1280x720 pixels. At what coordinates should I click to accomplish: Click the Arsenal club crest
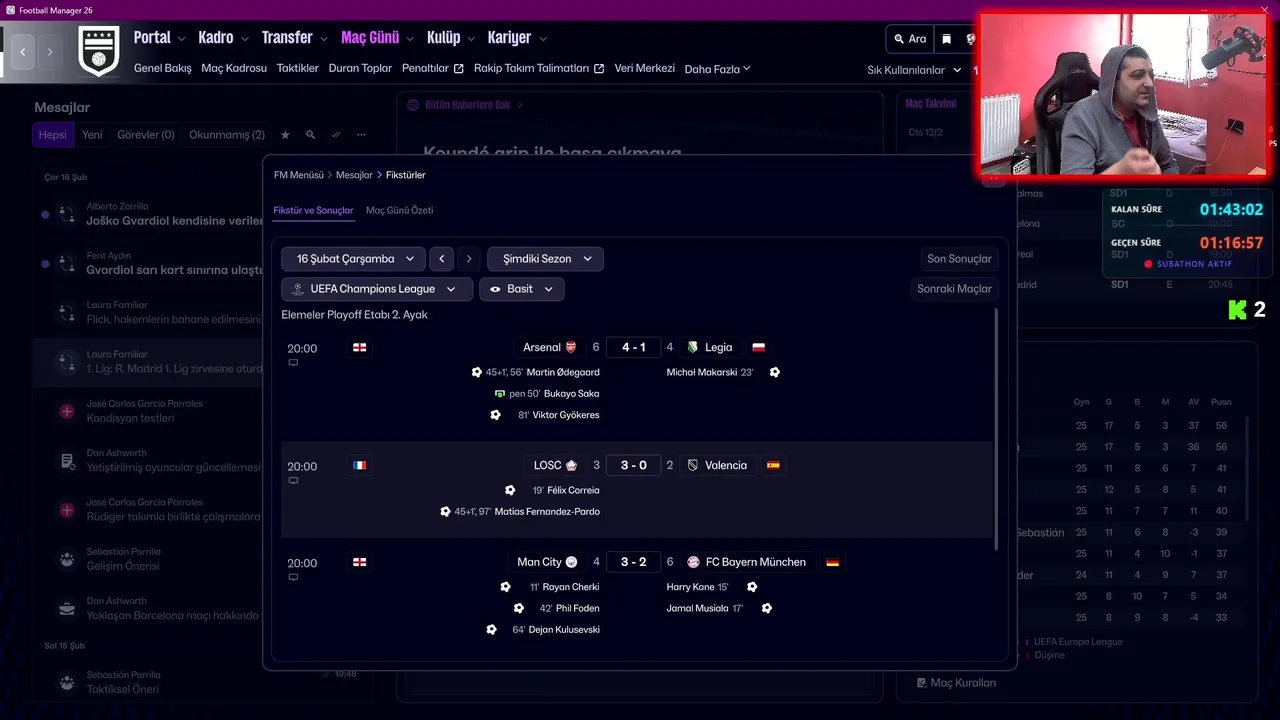[571, 347]
